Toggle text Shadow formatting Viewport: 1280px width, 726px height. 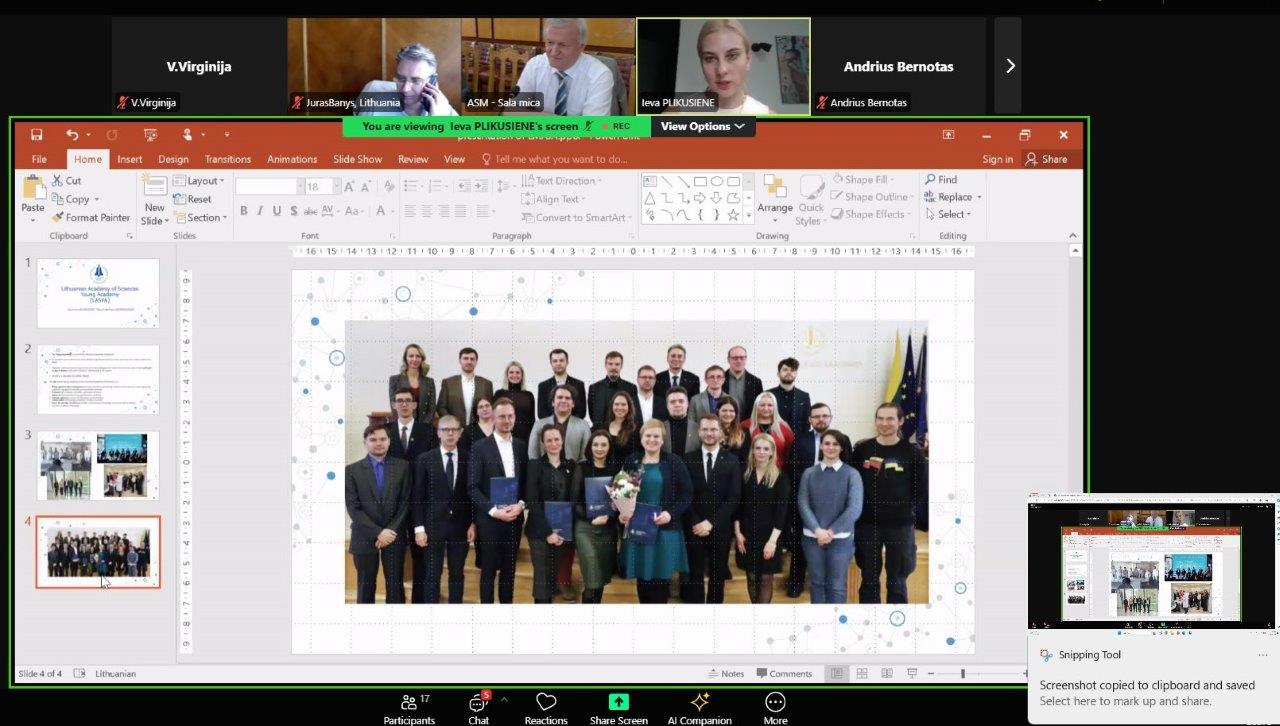pyautogui.click(x=293, y=211)
